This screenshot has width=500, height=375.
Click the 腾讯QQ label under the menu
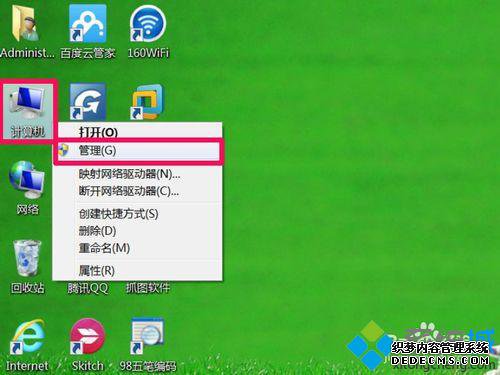click(88, 288)
